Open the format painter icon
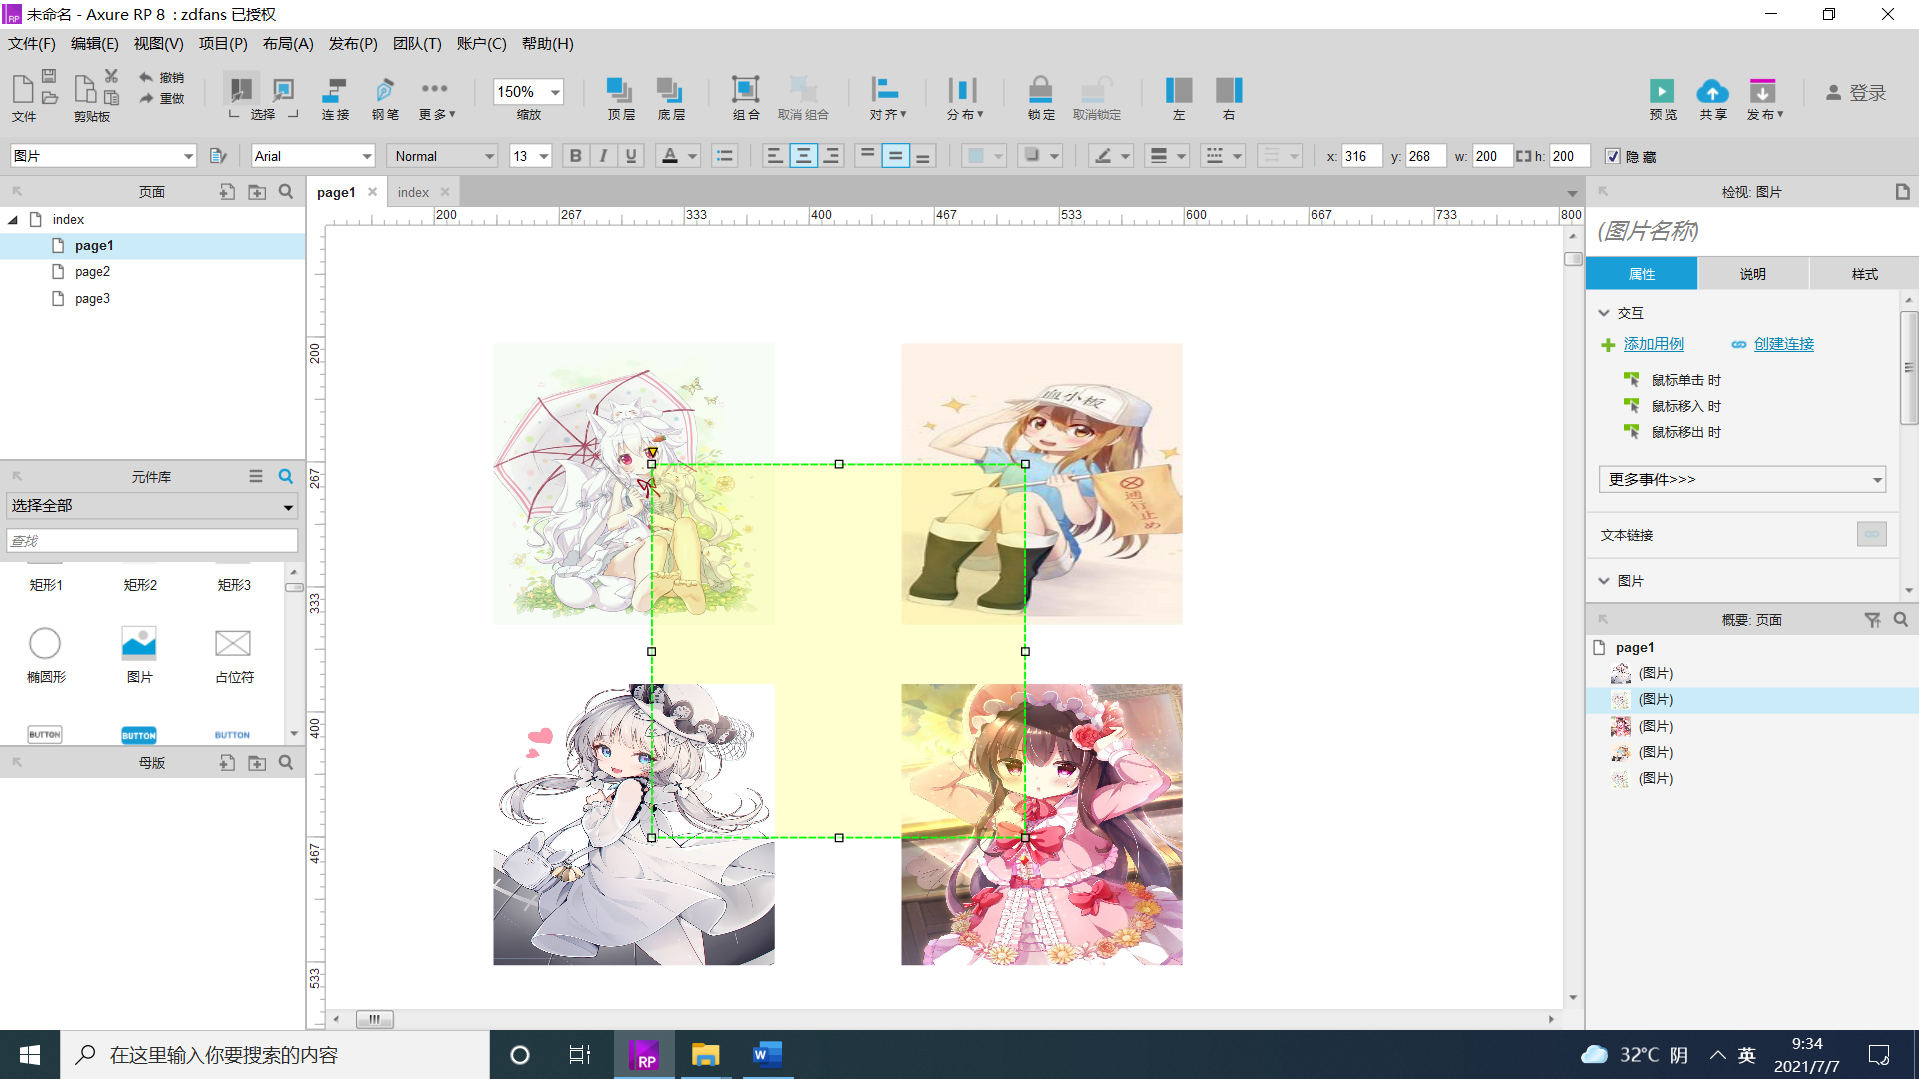Viewport: 1919px width, 1079px height. (218, 156)
